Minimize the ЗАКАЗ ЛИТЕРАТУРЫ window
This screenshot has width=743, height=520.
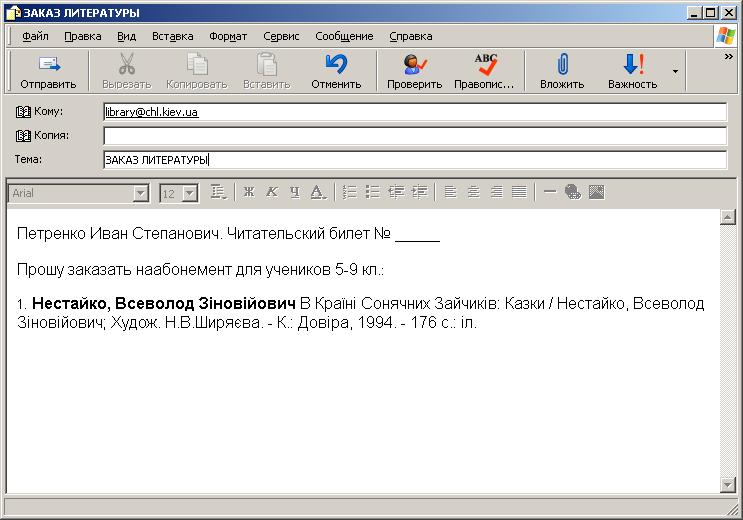tap(694, 13)
